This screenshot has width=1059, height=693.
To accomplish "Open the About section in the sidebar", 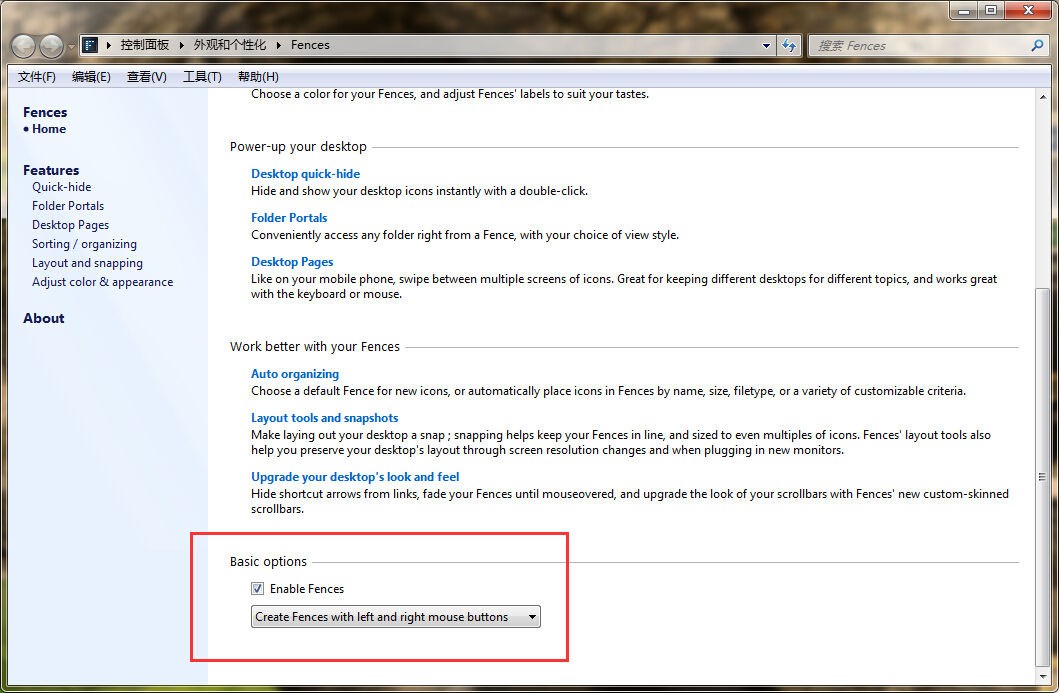I will click(44, 318).
